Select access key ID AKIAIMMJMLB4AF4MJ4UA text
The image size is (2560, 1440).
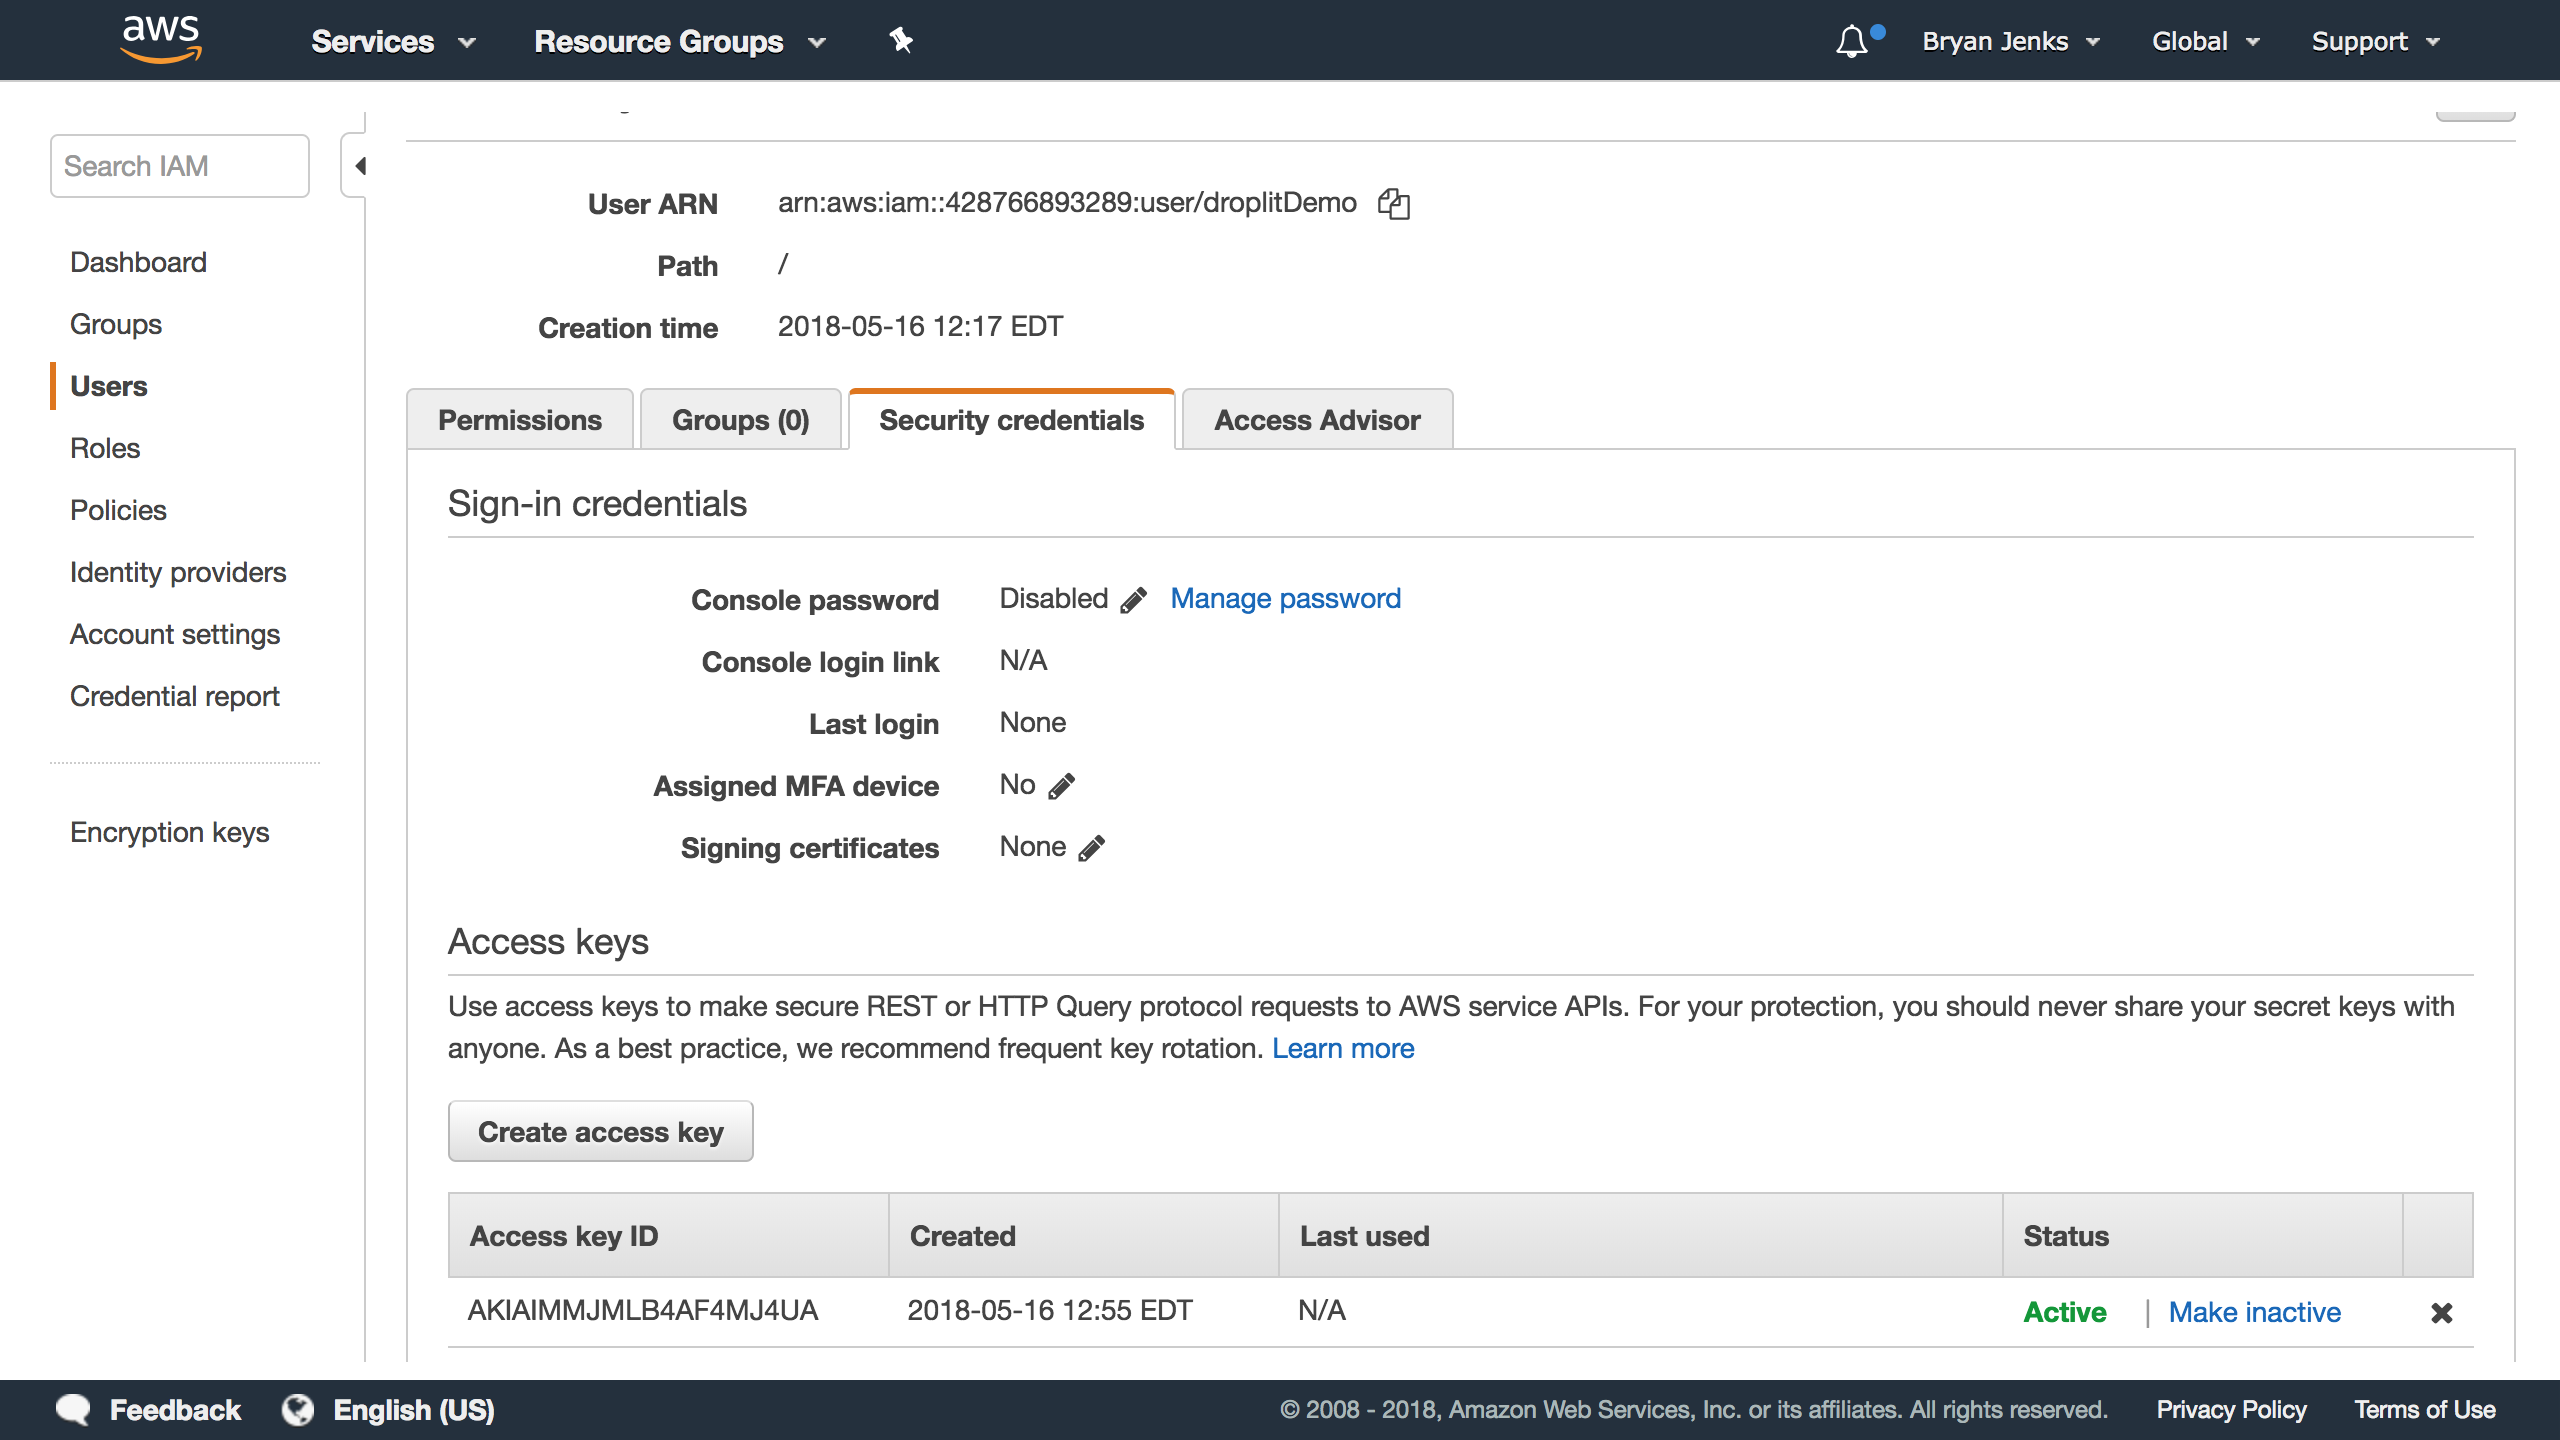(x=643, y=1311)
